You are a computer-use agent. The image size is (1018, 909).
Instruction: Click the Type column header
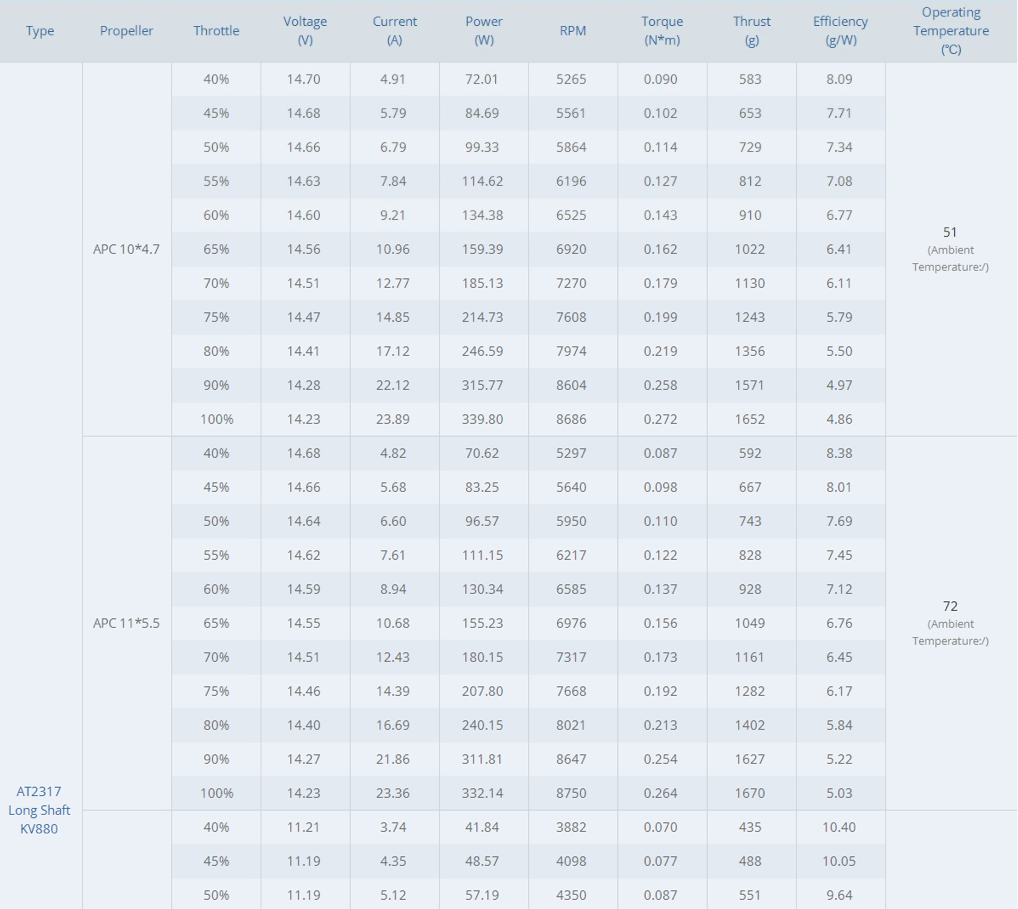coord(40,31)
